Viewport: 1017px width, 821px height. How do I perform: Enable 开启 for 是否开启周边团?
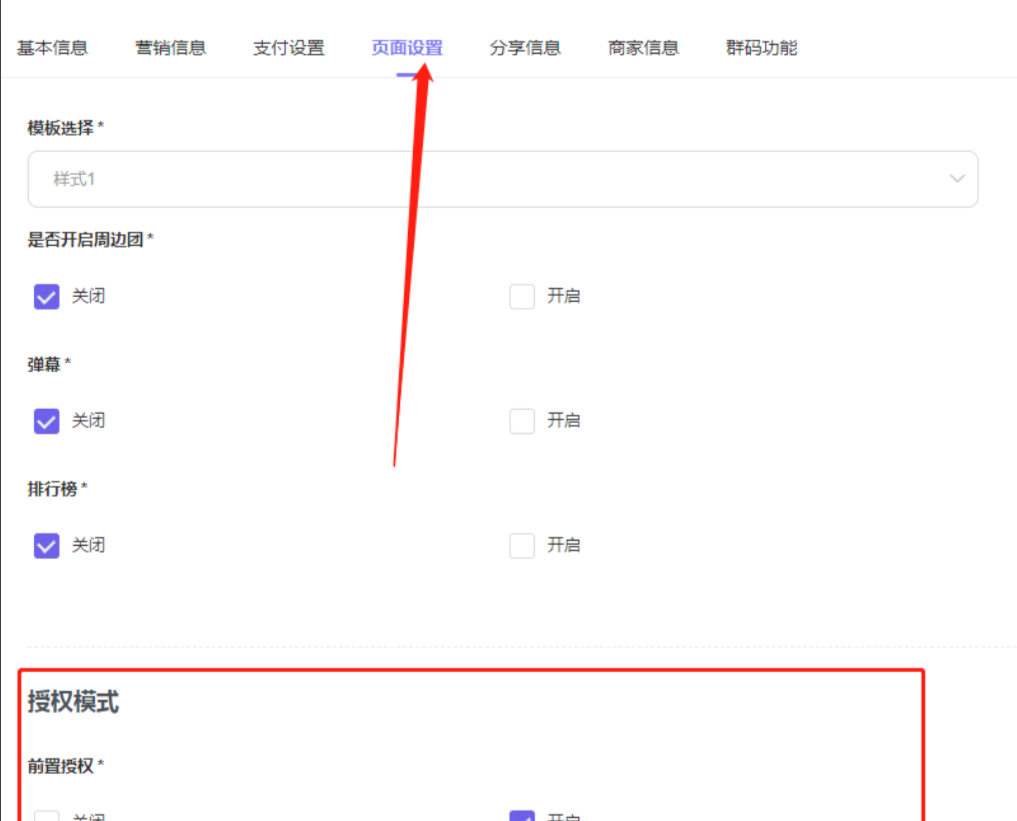pyautogui.click(x=522, y=296)
